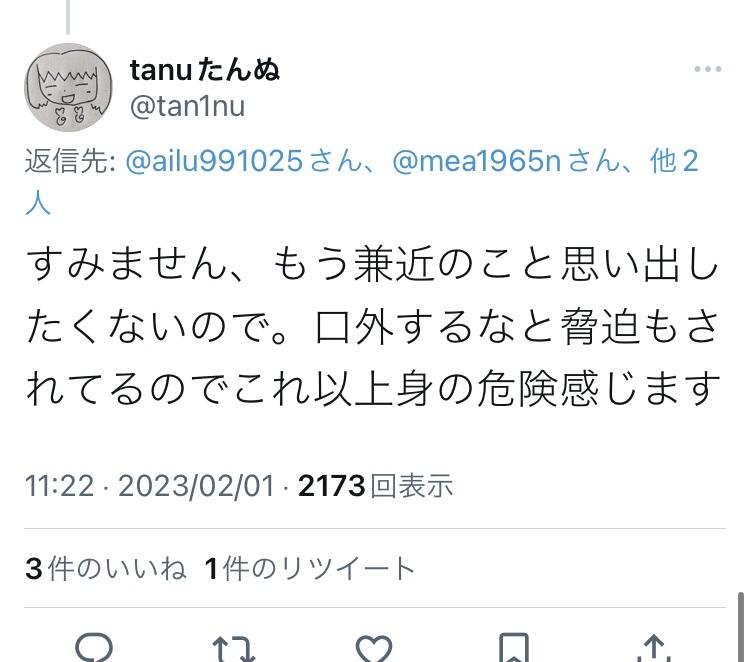This screenshot has height=662, width=750.
Task: Open the share upload arrow icon
Action: (654, 648)
